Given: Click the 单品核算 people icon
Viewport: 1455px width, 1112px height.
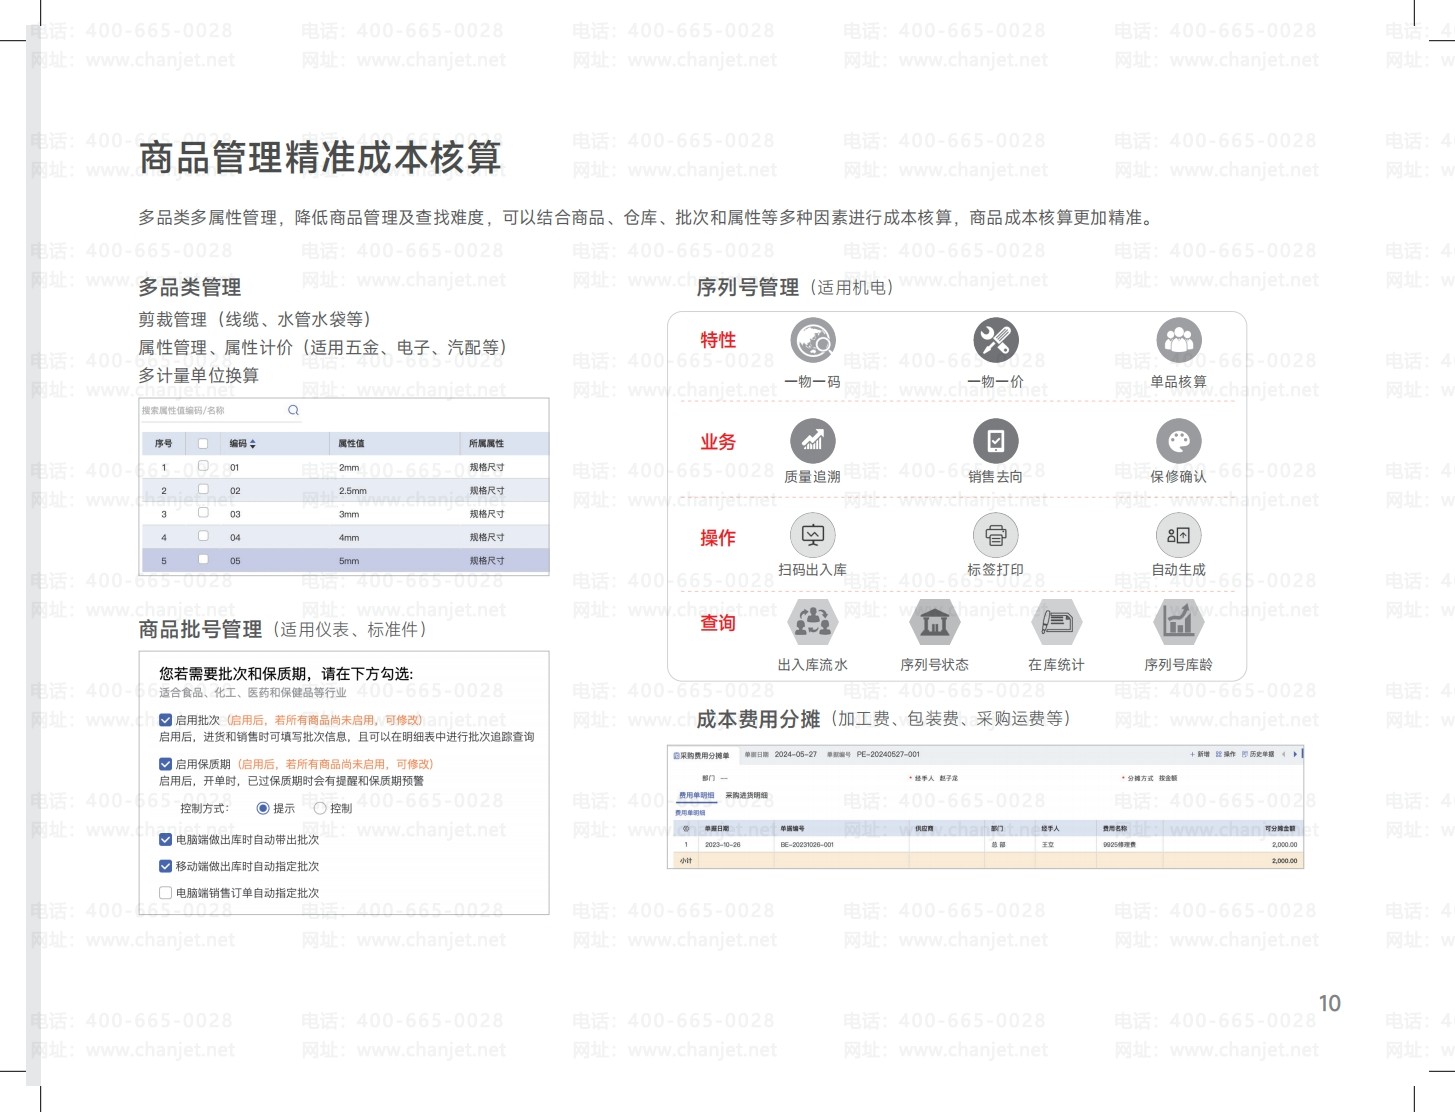Looking at the screenshot, I should coord(1179,341).
